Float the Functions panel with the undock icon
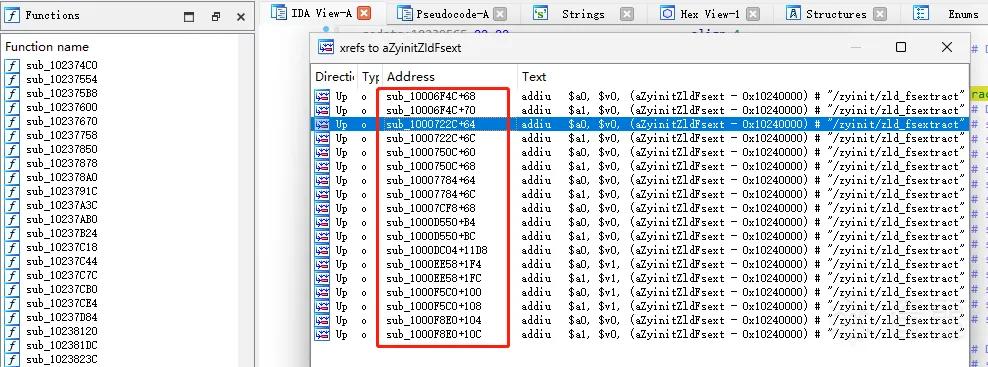This screenshot has width=988, height=367. click(215, 17)
